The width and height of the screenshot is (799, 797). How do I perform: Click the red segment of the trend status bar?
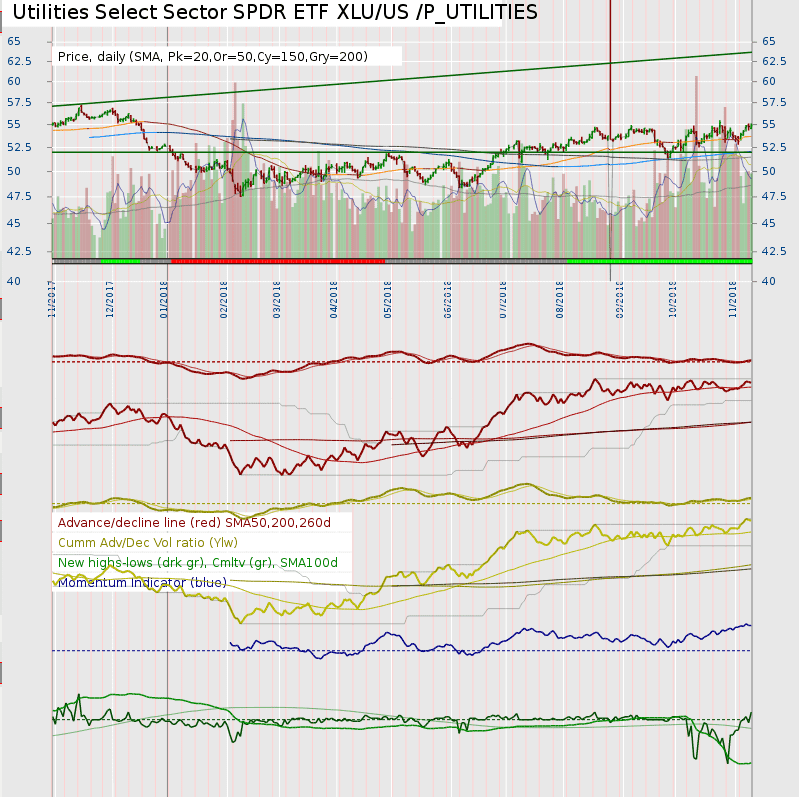coord(278,261)
